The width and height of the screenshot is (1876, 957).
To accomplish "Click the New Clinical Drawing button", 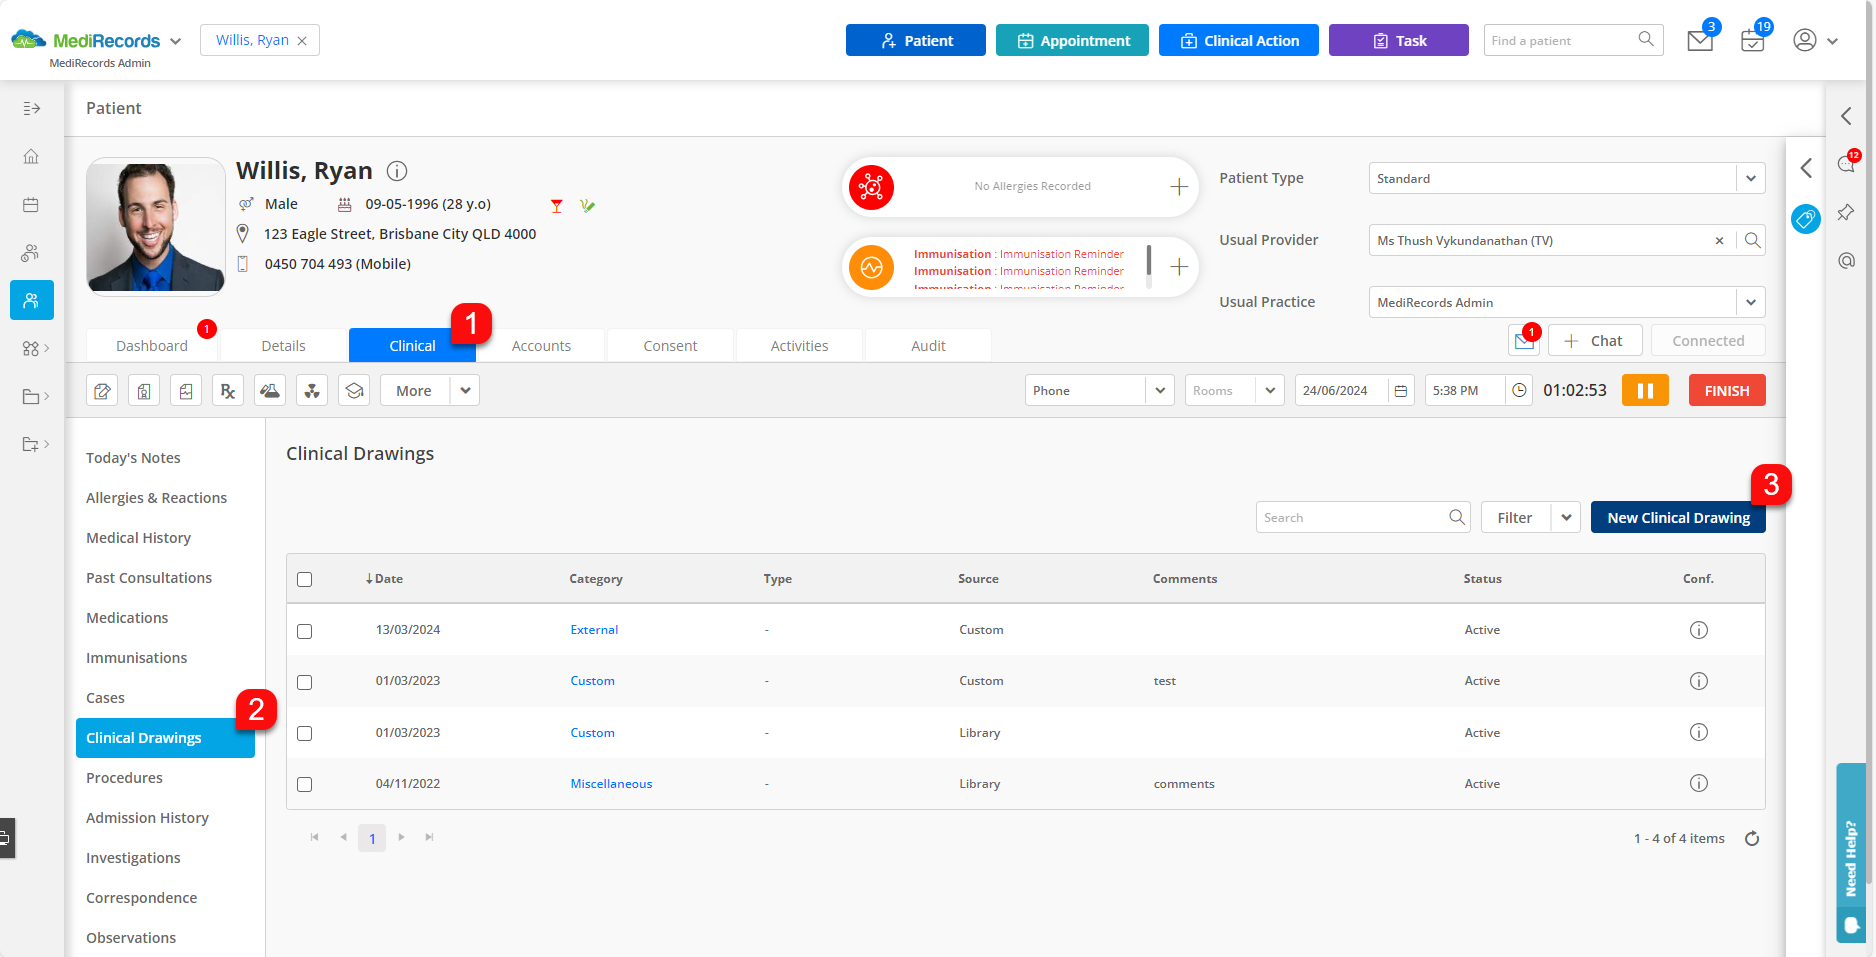I will [1677, 517].
